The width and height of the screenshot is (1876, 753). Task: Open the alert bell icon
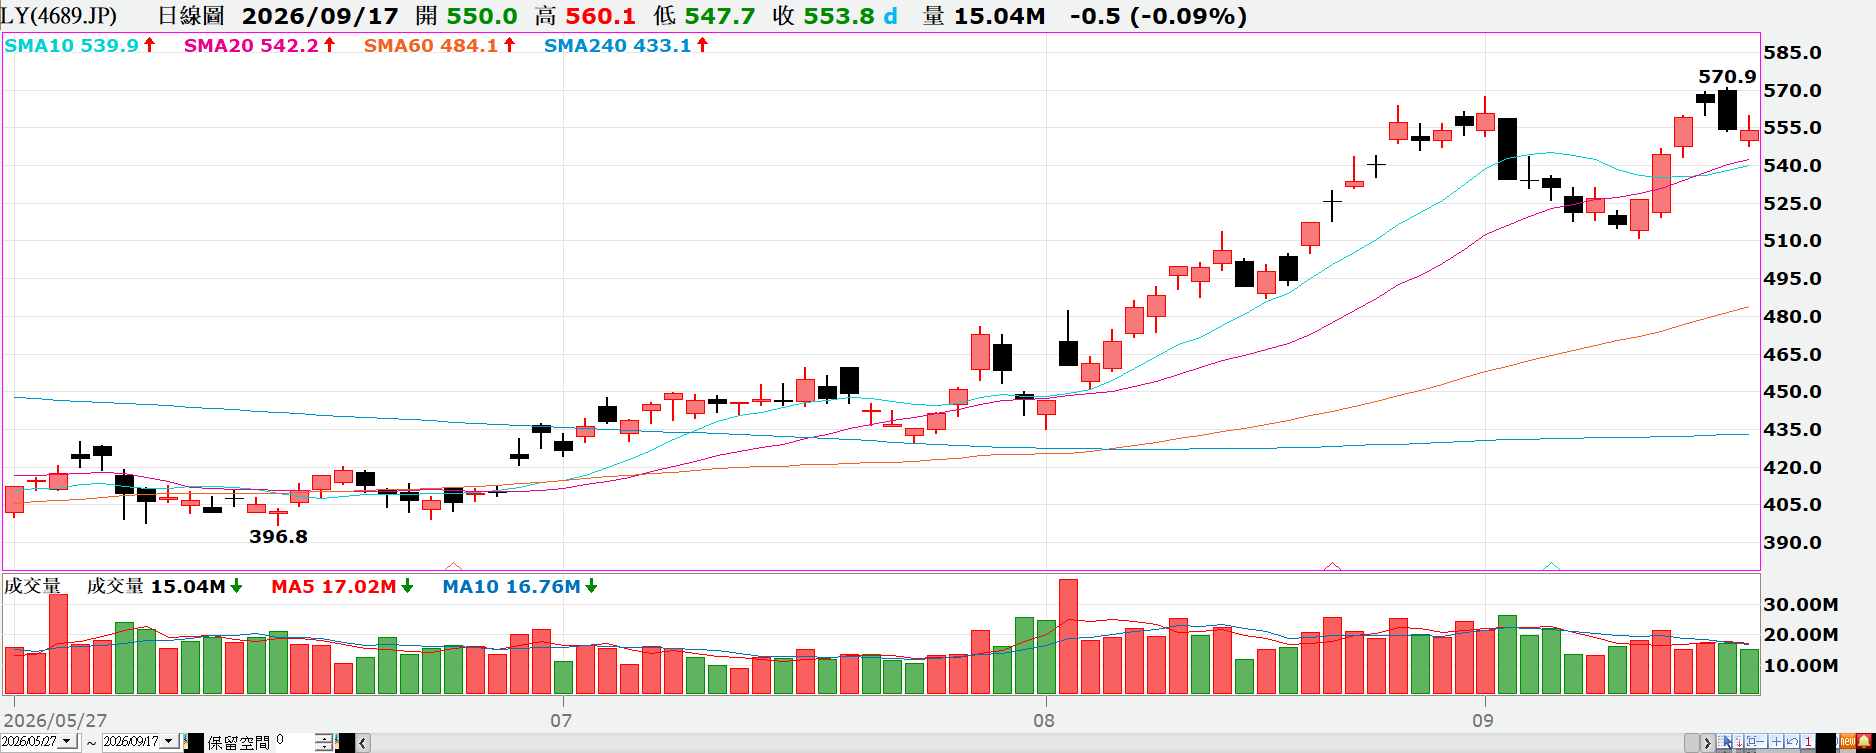(1865, 742)
